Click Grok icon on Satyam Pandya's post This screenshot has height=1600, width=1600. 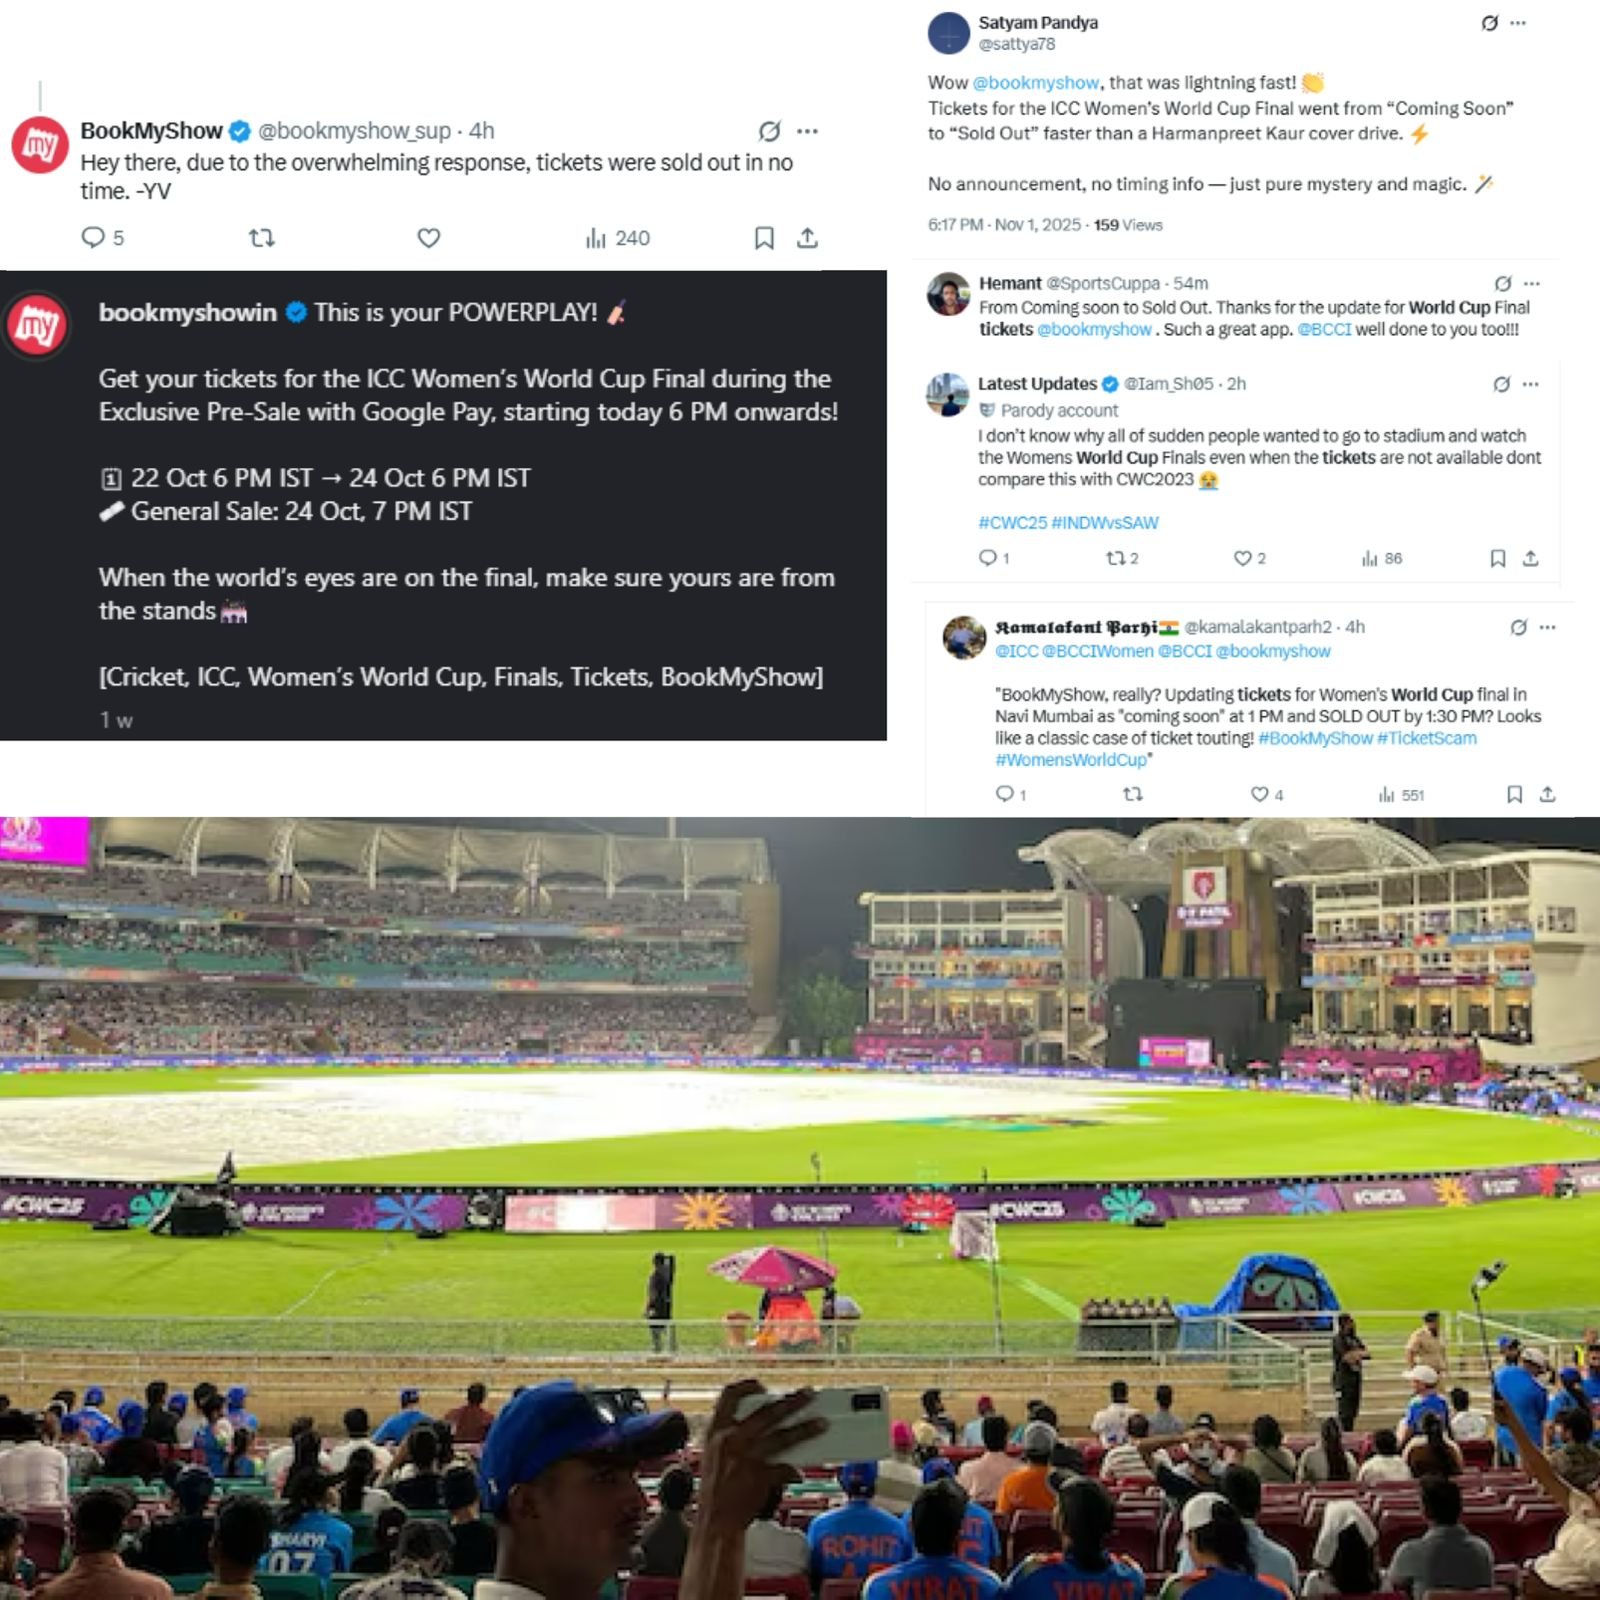click(x=1489, y=23)
